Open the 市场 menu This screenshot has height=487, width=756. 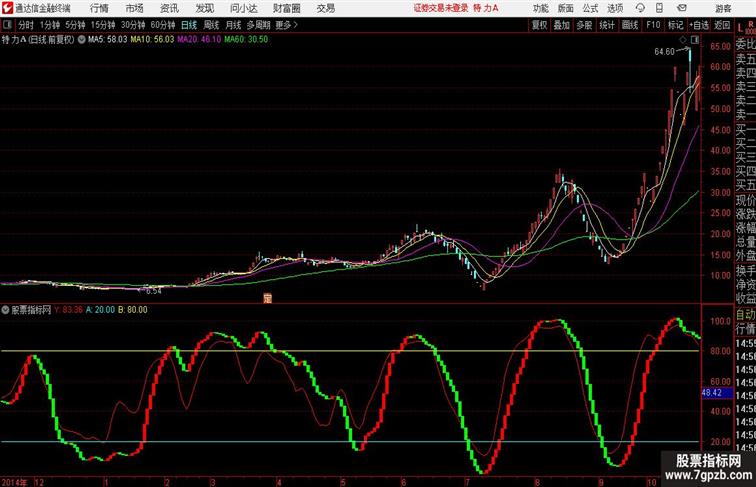click(134, 8)
